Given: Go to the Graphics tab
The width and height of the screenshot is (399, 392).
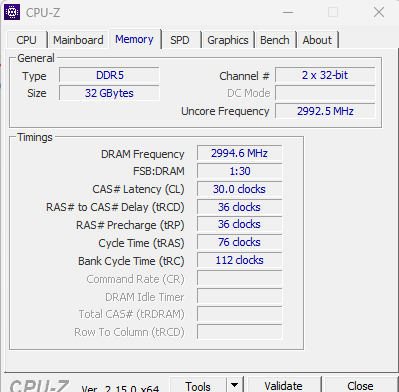Looking at the screenshot, I should coord(228,40).
